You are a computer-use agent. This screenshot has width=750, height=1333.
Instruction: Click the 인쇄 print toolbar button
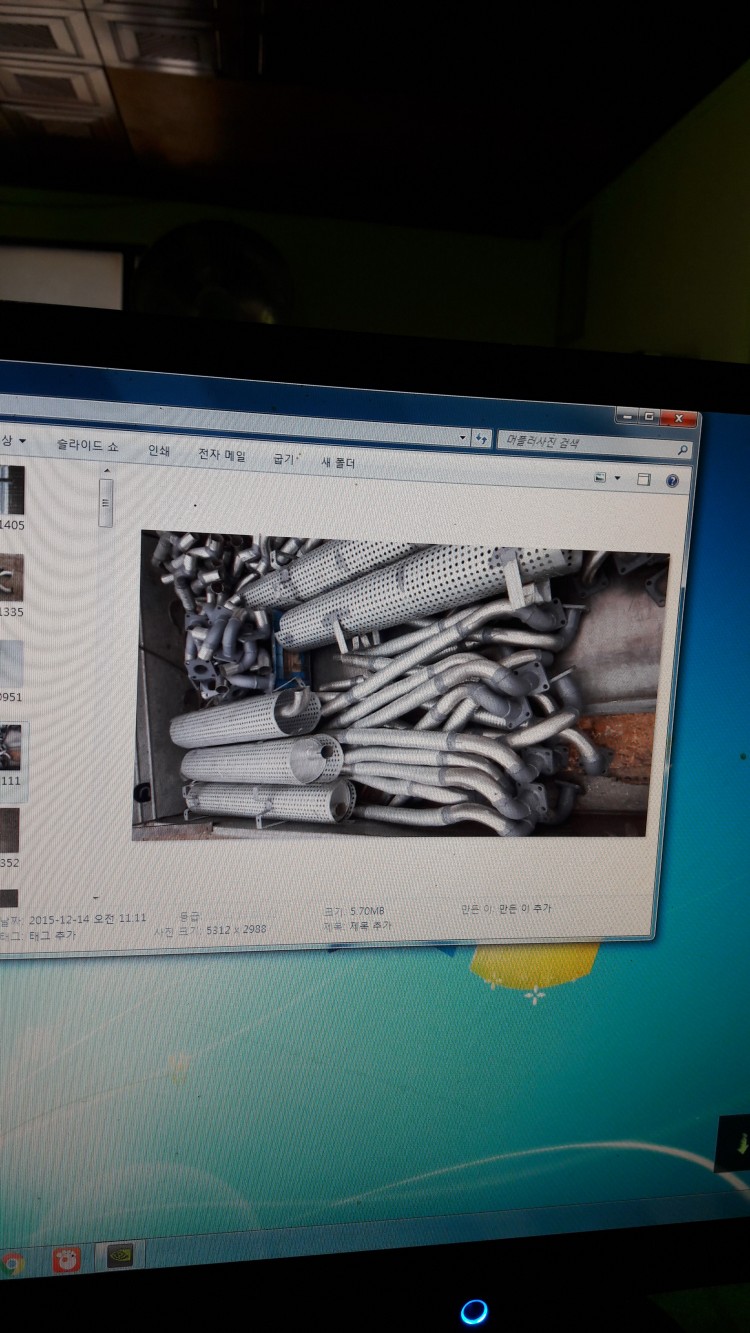click(x=159, y=450)
